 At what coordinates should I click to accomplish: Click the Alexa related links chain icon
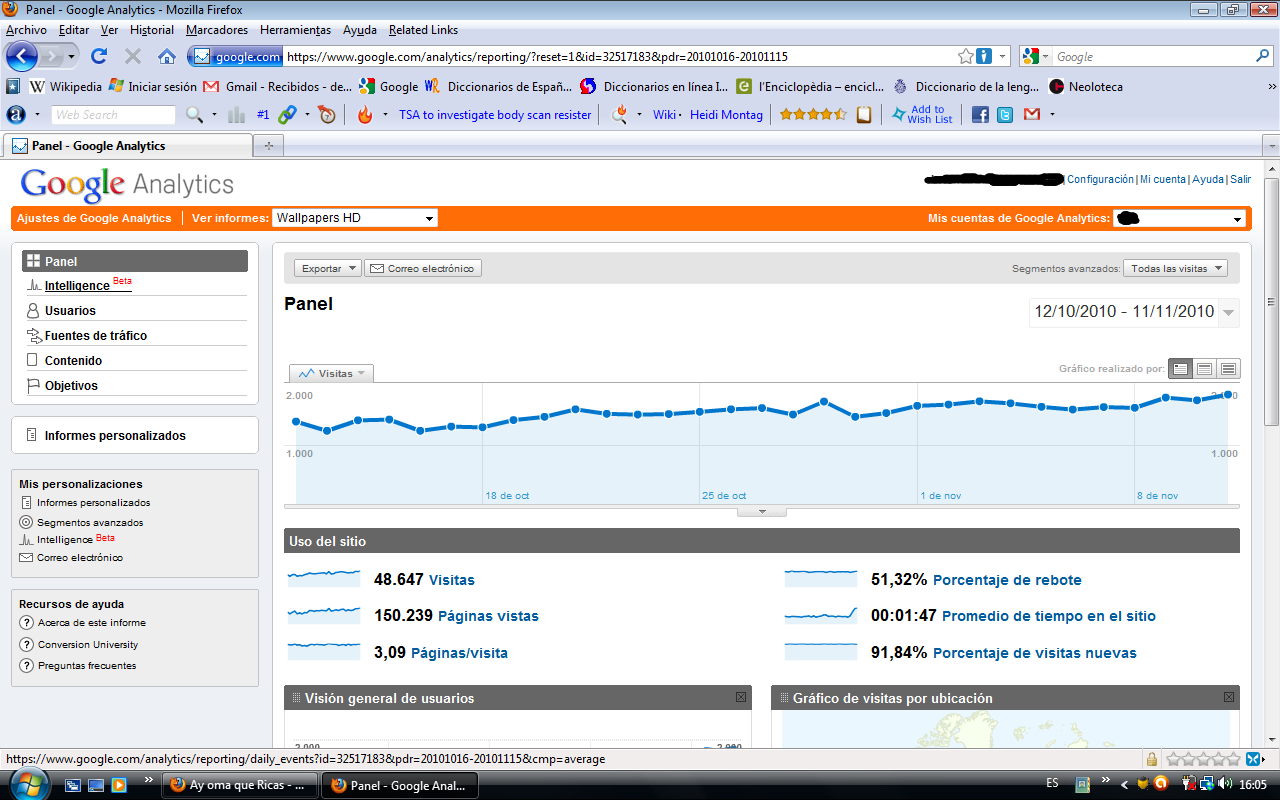pyautogui.click(x=287, y=115)
